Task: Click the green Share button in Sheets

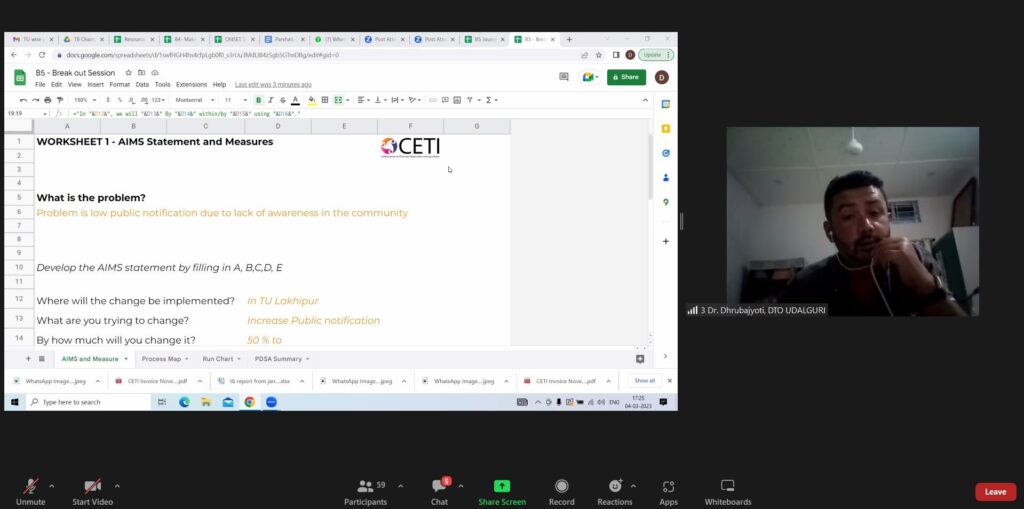Action: point(626,77)
